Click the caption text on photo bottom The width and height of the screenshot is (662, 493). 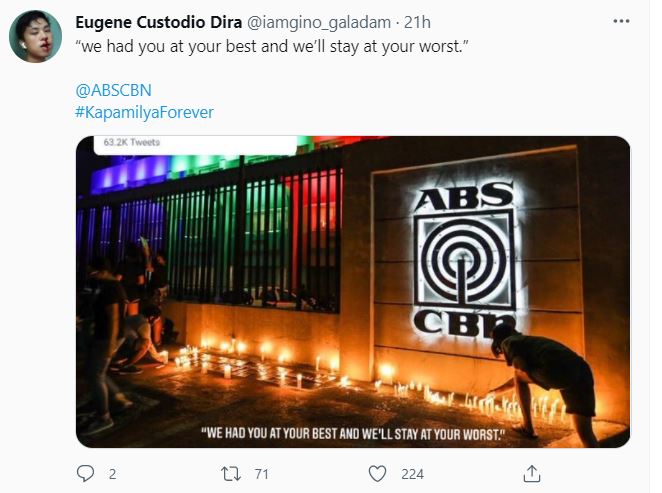click(353, 433)
